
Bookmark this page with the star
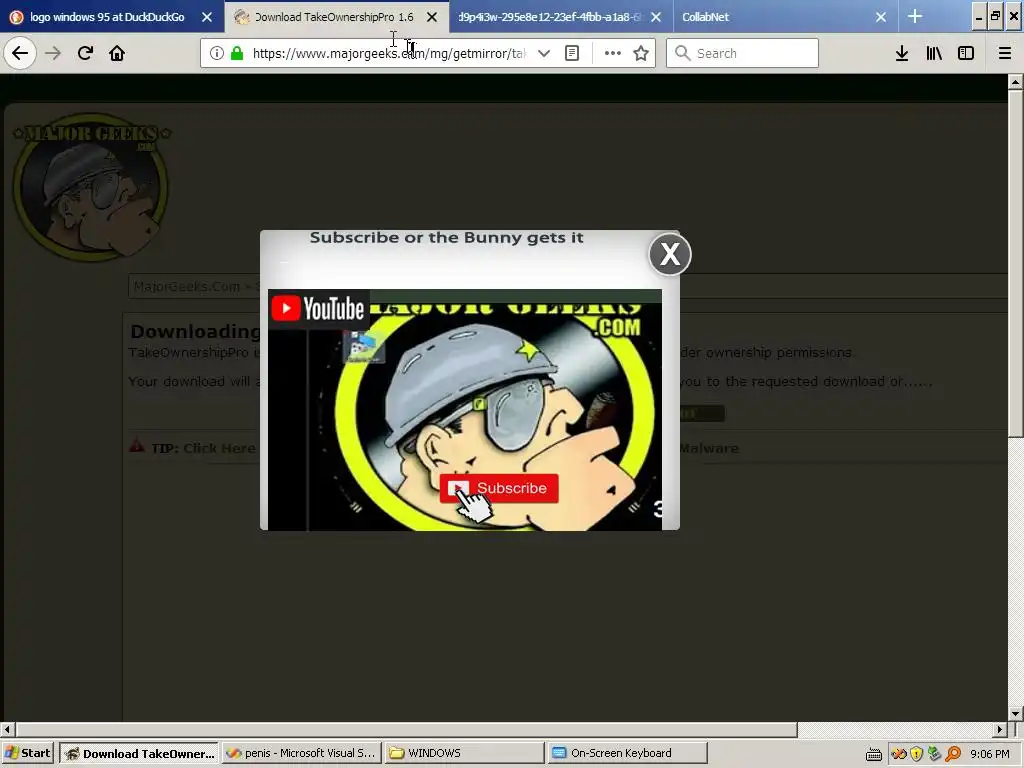pyautogui.click(x=641, y=53)
